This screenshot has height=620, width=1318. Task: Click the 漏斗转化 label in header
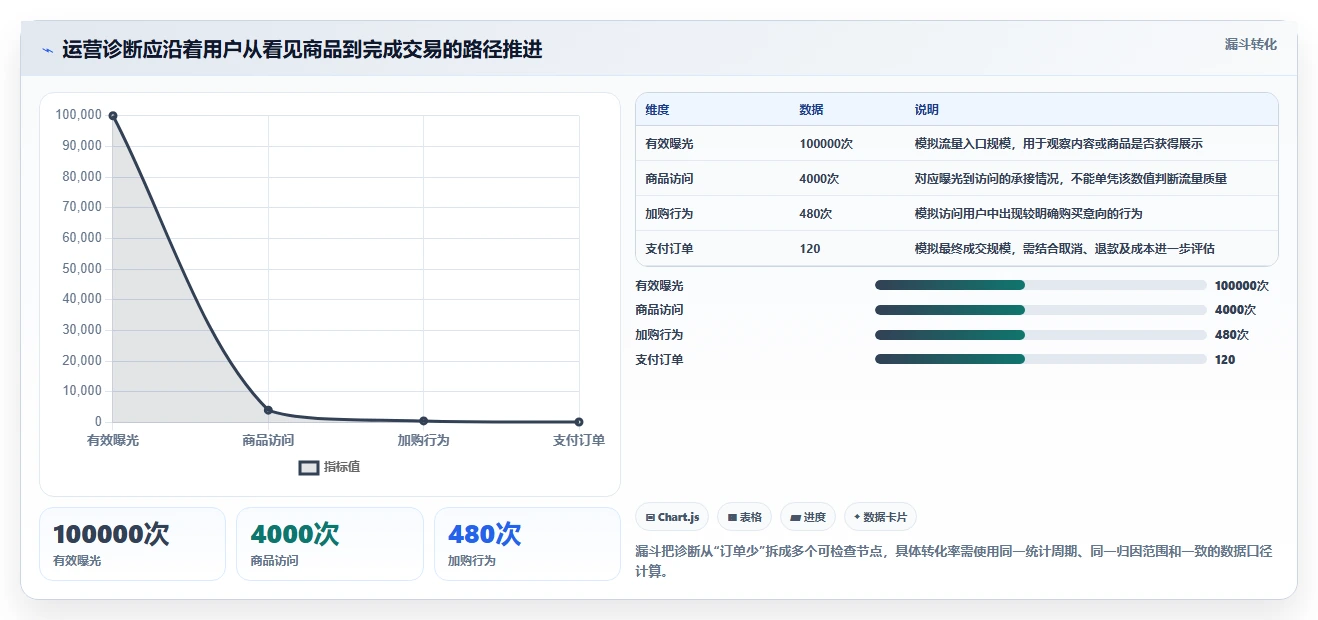pyautogui.click(x=1250, y=44)
